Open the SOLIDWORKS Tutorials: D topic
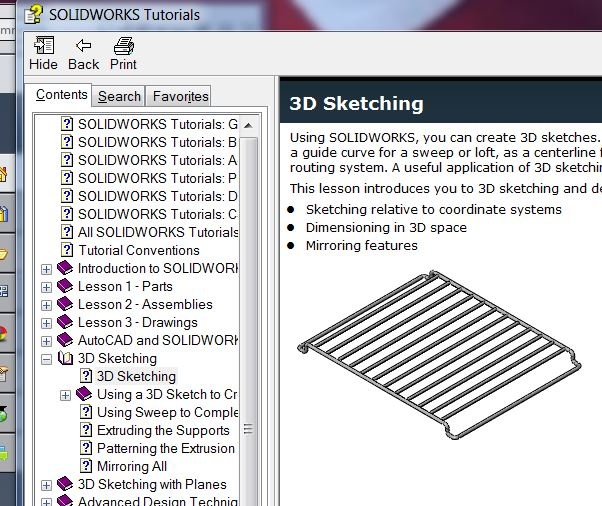 (158, 197)
